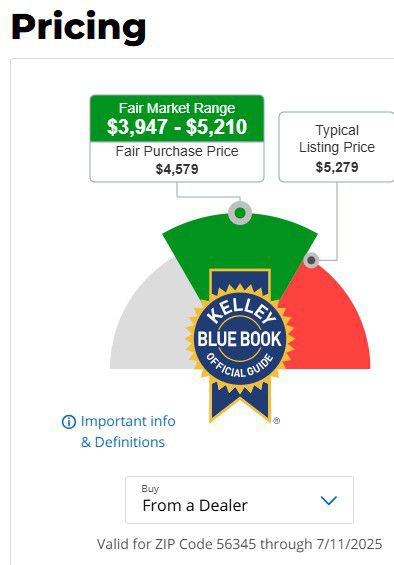Click the Typical Listing Price box

(x=337, y=147)
